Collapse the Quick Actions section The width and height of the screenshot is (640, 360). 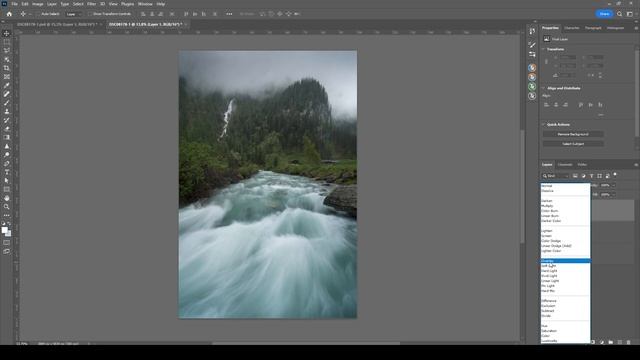tap(543, 124)
